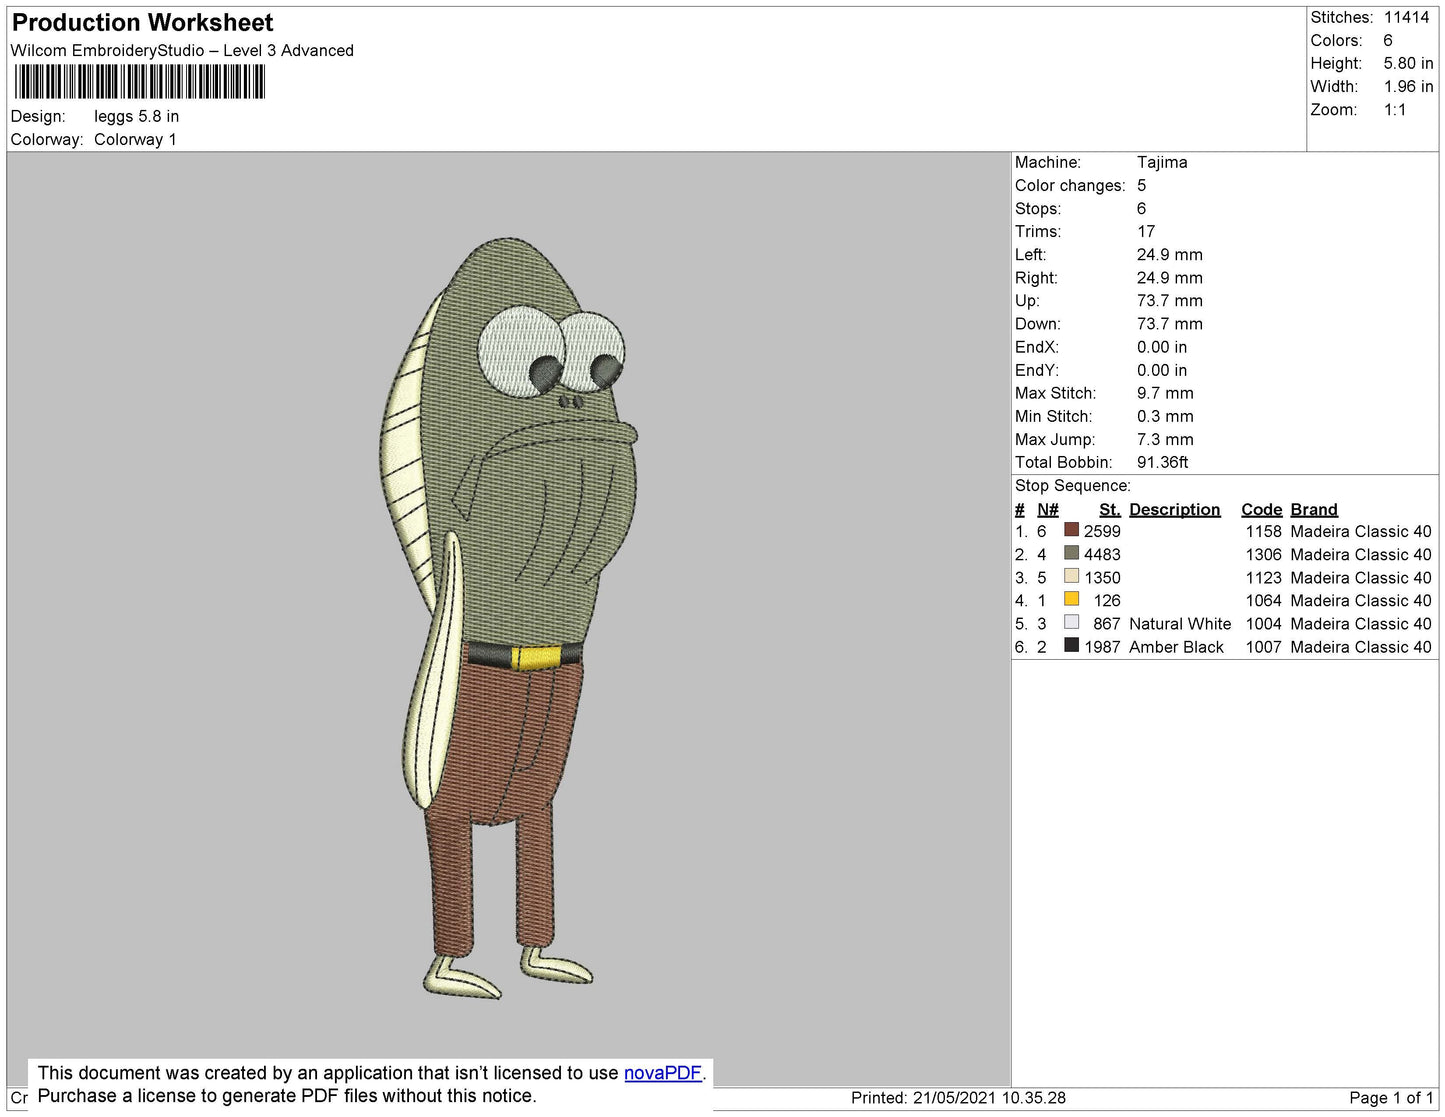The height and width of the screenshot is (1117, 1445).
Task: Click thread code 1007
Action: point(1264,646)
